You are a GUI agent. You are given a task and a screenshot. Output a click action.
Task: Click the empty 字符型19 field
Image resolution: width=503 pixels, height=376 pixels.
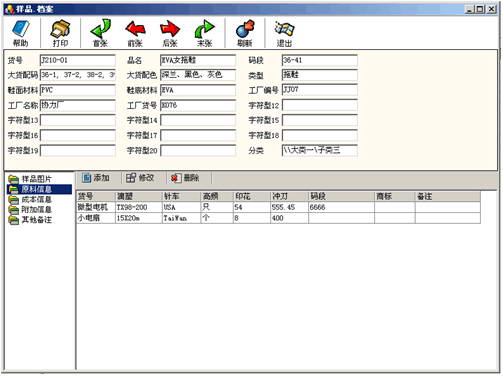[78, 150]
